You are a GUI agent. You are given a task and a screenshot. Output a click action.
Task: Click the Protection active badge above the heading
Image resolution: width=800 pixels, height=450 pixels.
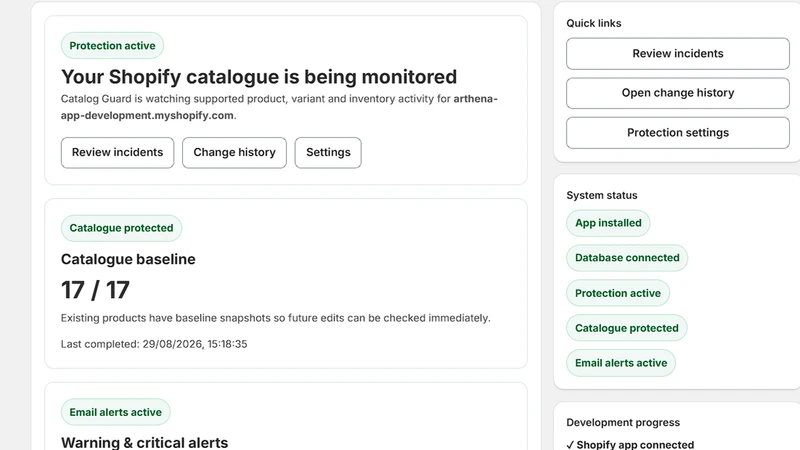point(112,45)
